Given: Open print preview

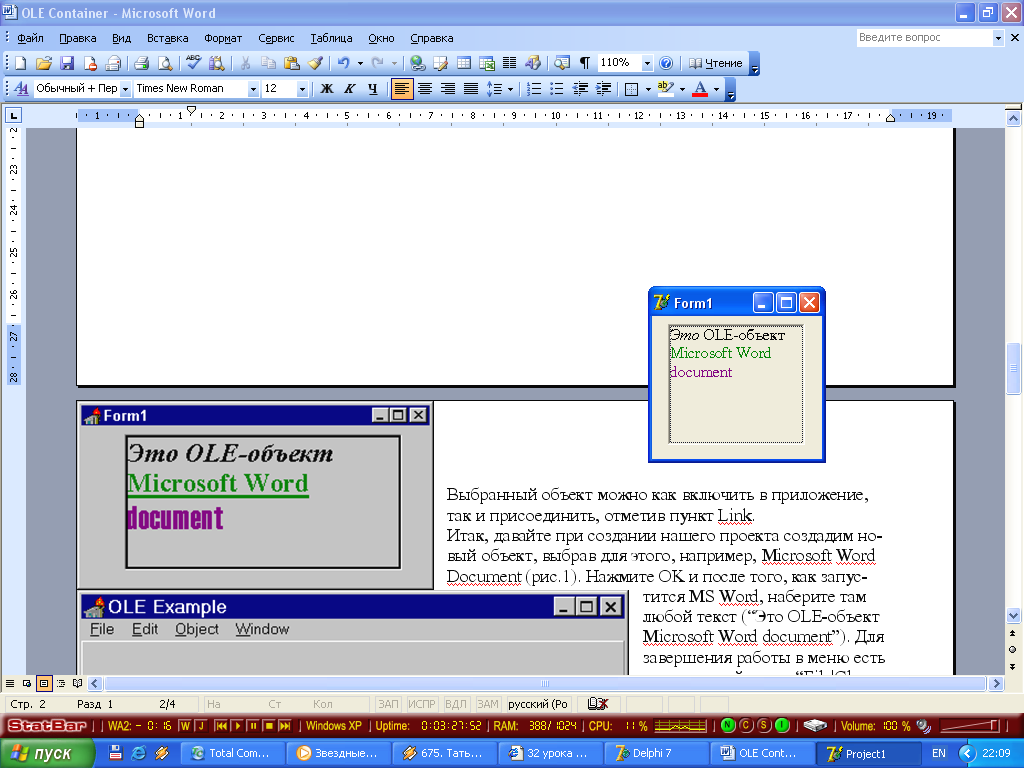Looking at the screenshot, I should 165,63.
